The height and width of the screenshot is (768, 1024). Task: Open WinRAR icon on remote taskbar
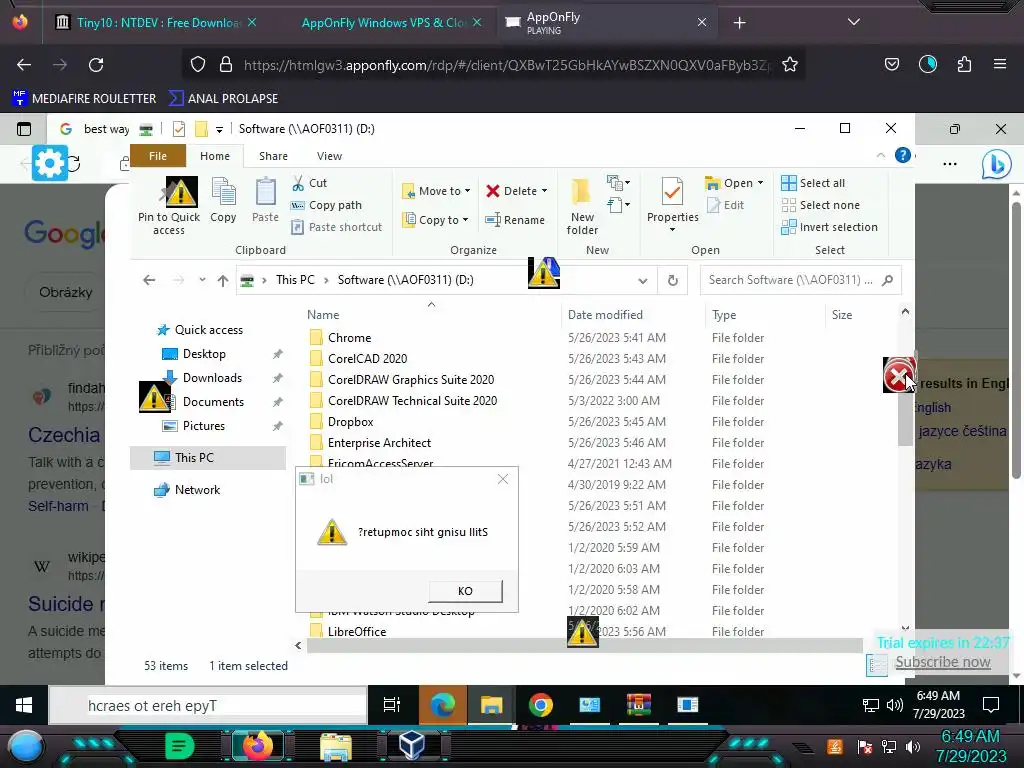point(638,705)
